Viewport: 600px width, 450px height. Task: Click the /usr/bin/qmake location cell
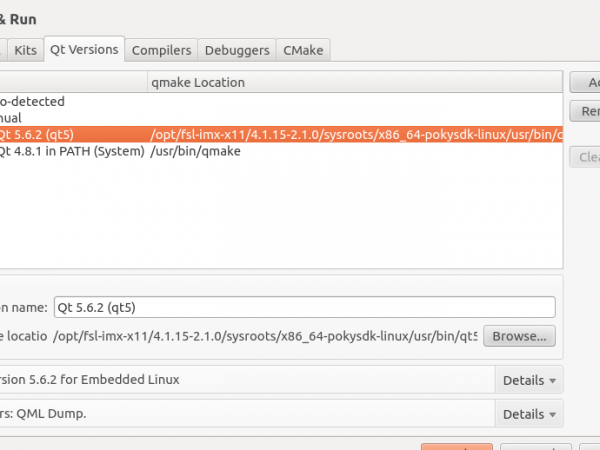pyautogui.click(x=195, y=151)
